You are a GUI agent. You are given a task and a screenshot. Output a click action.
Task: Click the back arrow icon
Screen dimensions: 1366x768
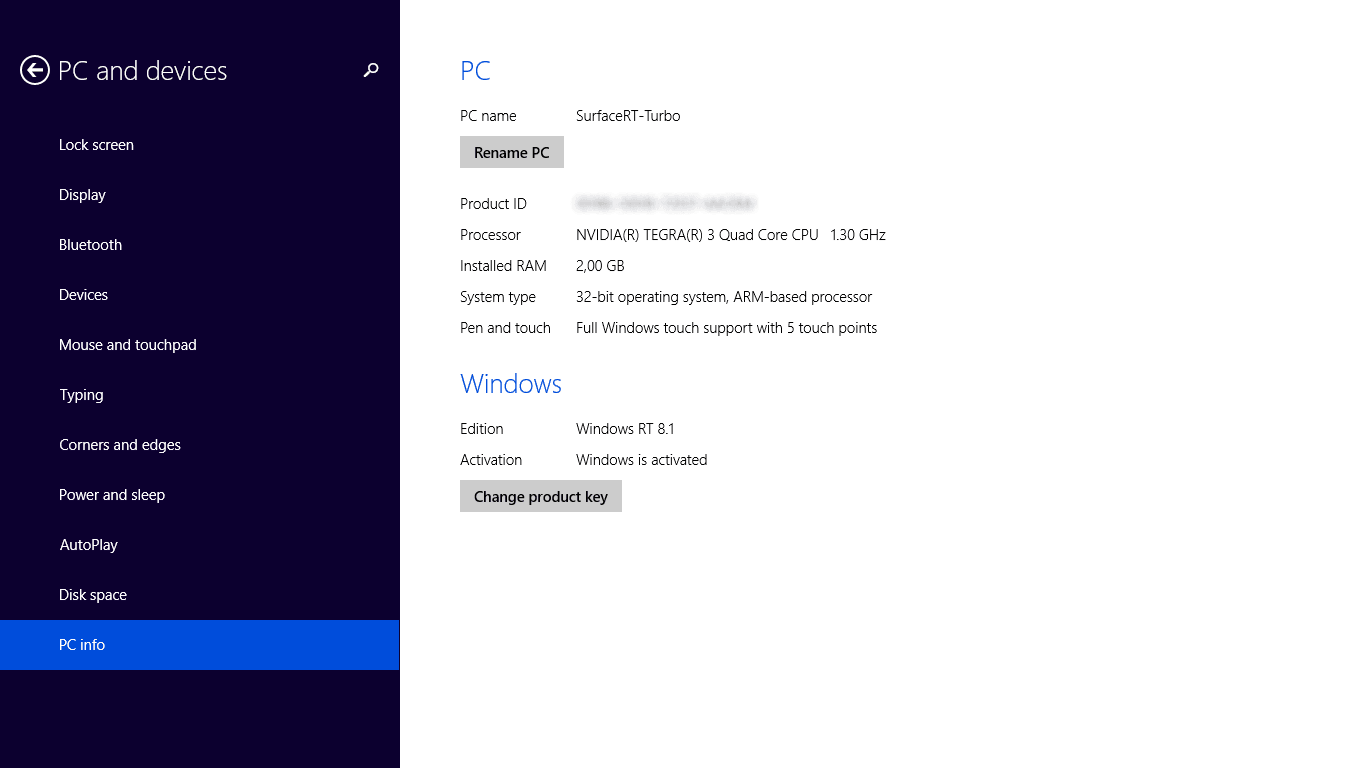(33, 70)
